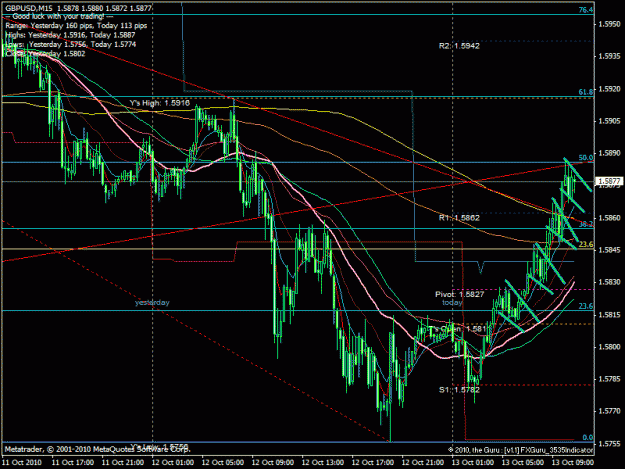The image size is (625, 469).
Task: Click the 13 Oct 01:00 time label
Action: pyautogui.click(x=473, y=463)
